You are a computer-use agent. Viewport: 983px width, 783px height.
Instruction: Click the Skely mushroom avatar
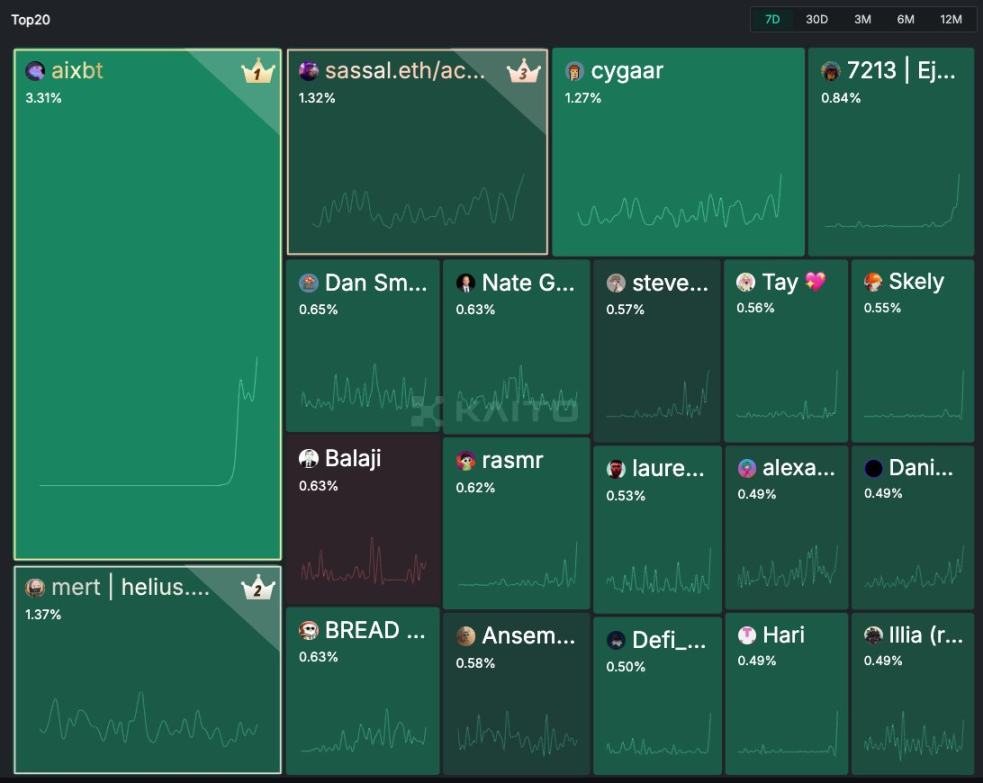(873, 281)
